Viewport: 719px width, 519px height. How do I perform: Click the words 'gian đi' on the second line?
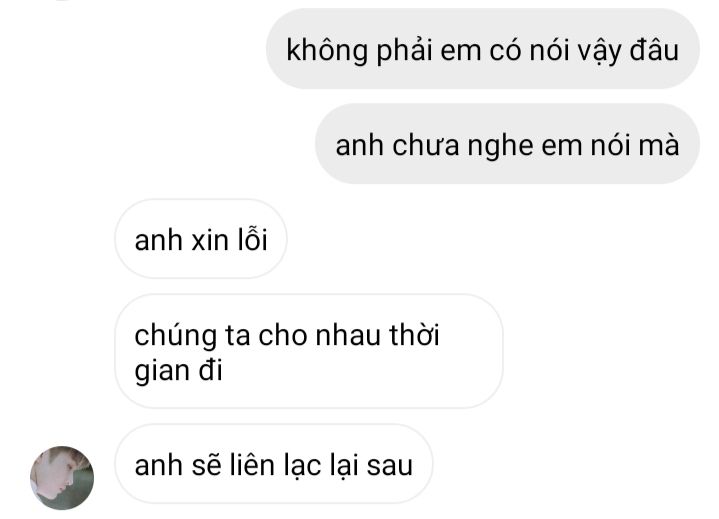click(178, 371)
